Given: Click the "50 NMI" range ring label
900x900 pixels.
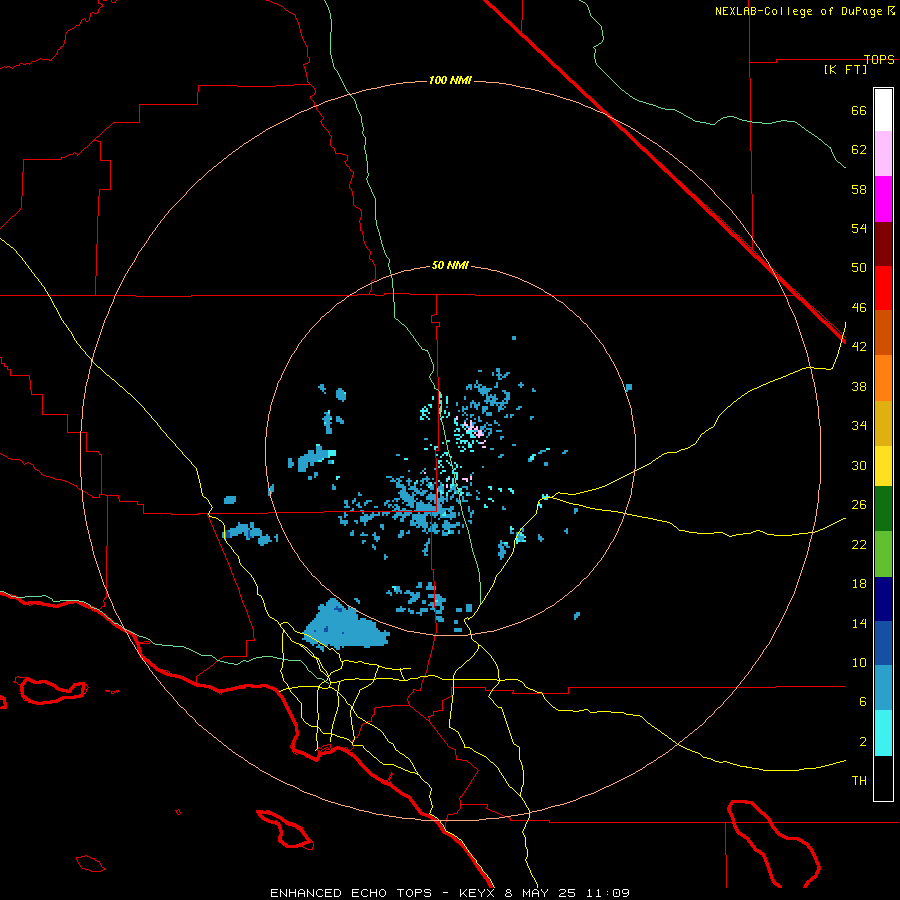Looking at the screenshot, I should [x=450, y=265].
